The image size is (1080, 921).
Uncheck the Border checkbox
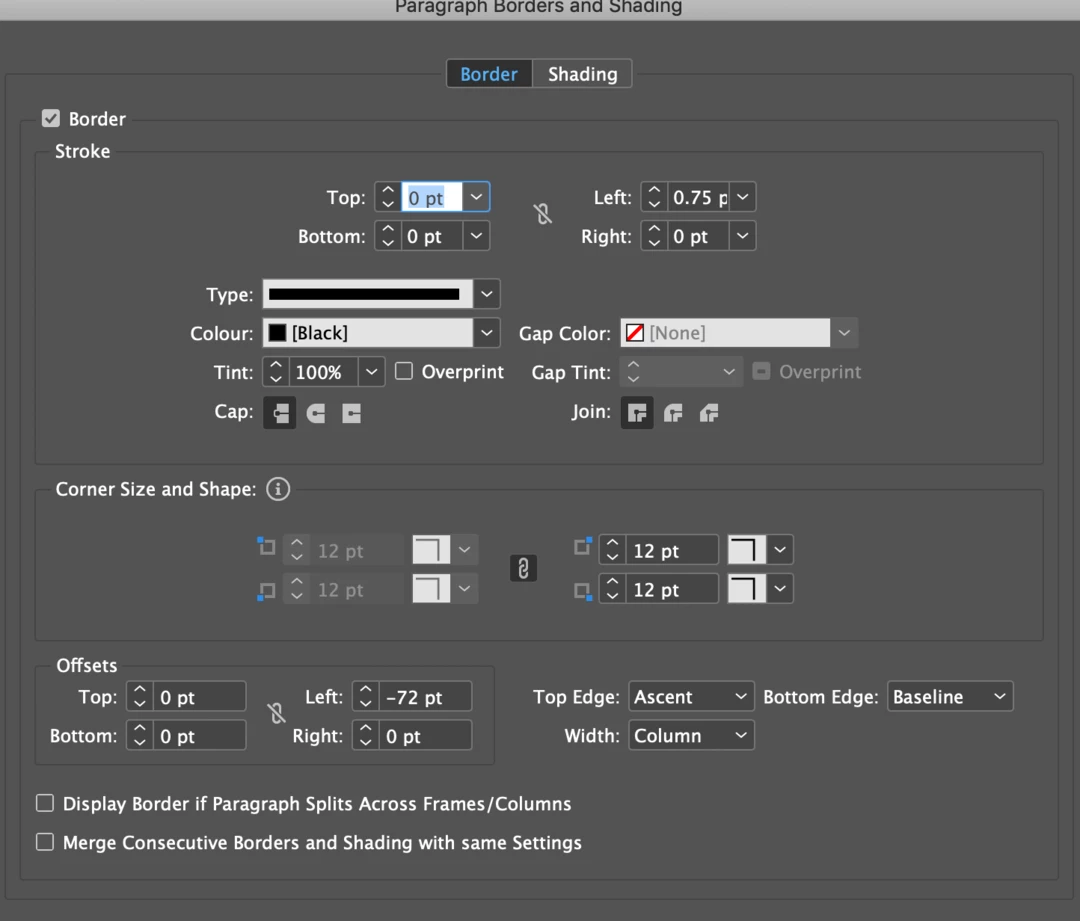(51, 118)
